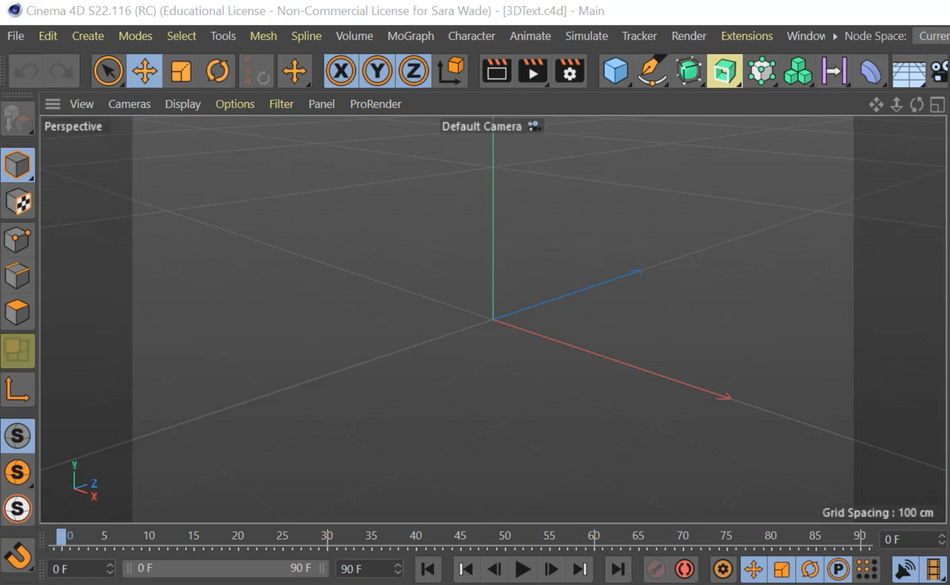950x585 pixels.
Task: Switch to Texture mode checkered cube
Action: tap(17, 202)
